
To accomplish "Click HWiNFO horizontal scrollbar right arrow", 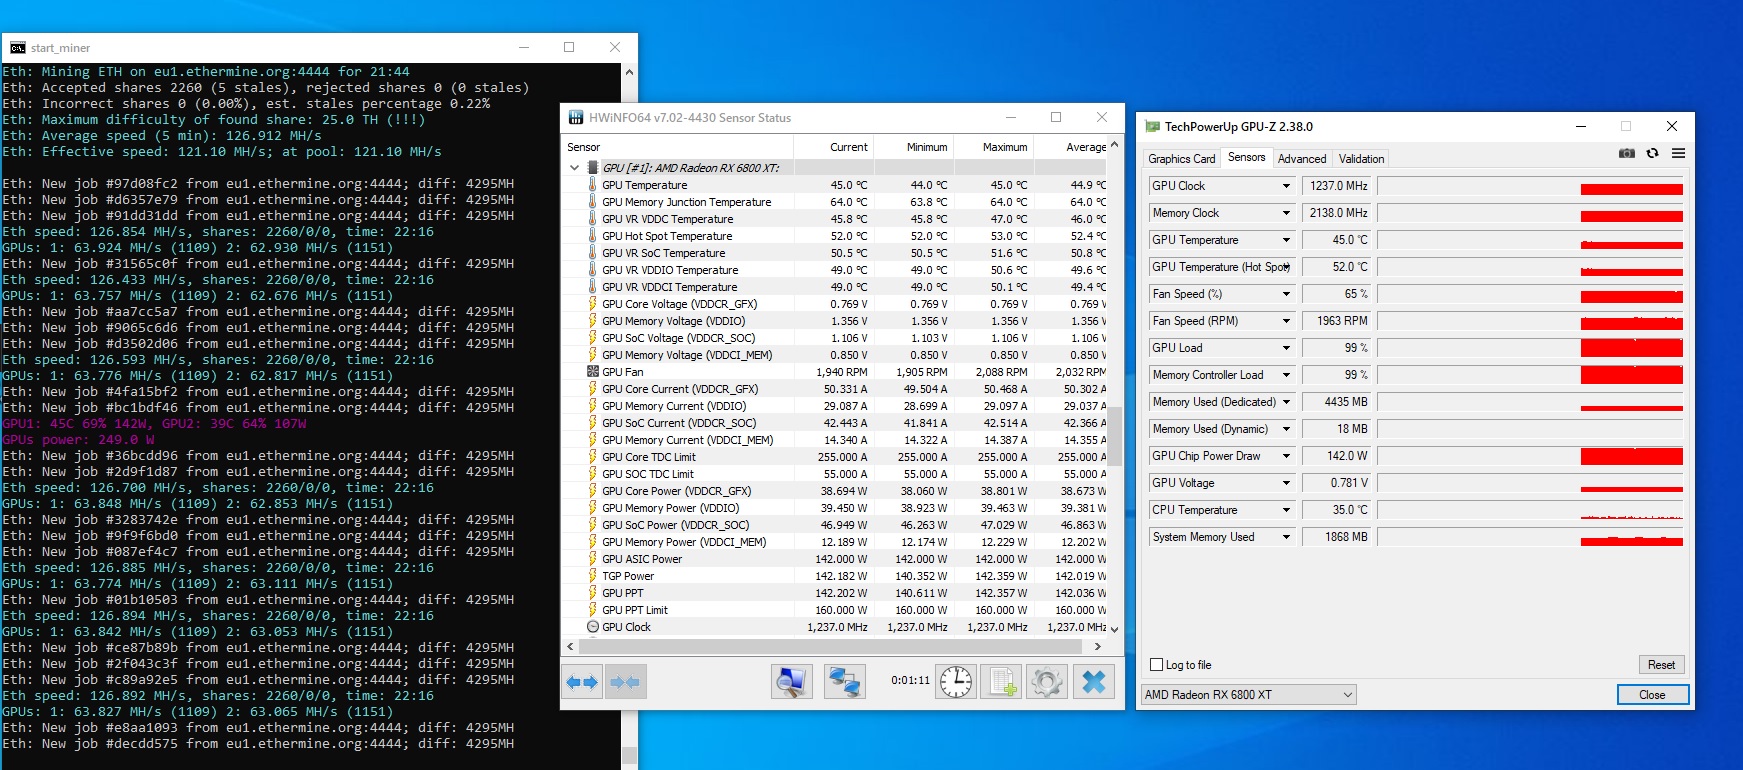I will coord(1097,647).
